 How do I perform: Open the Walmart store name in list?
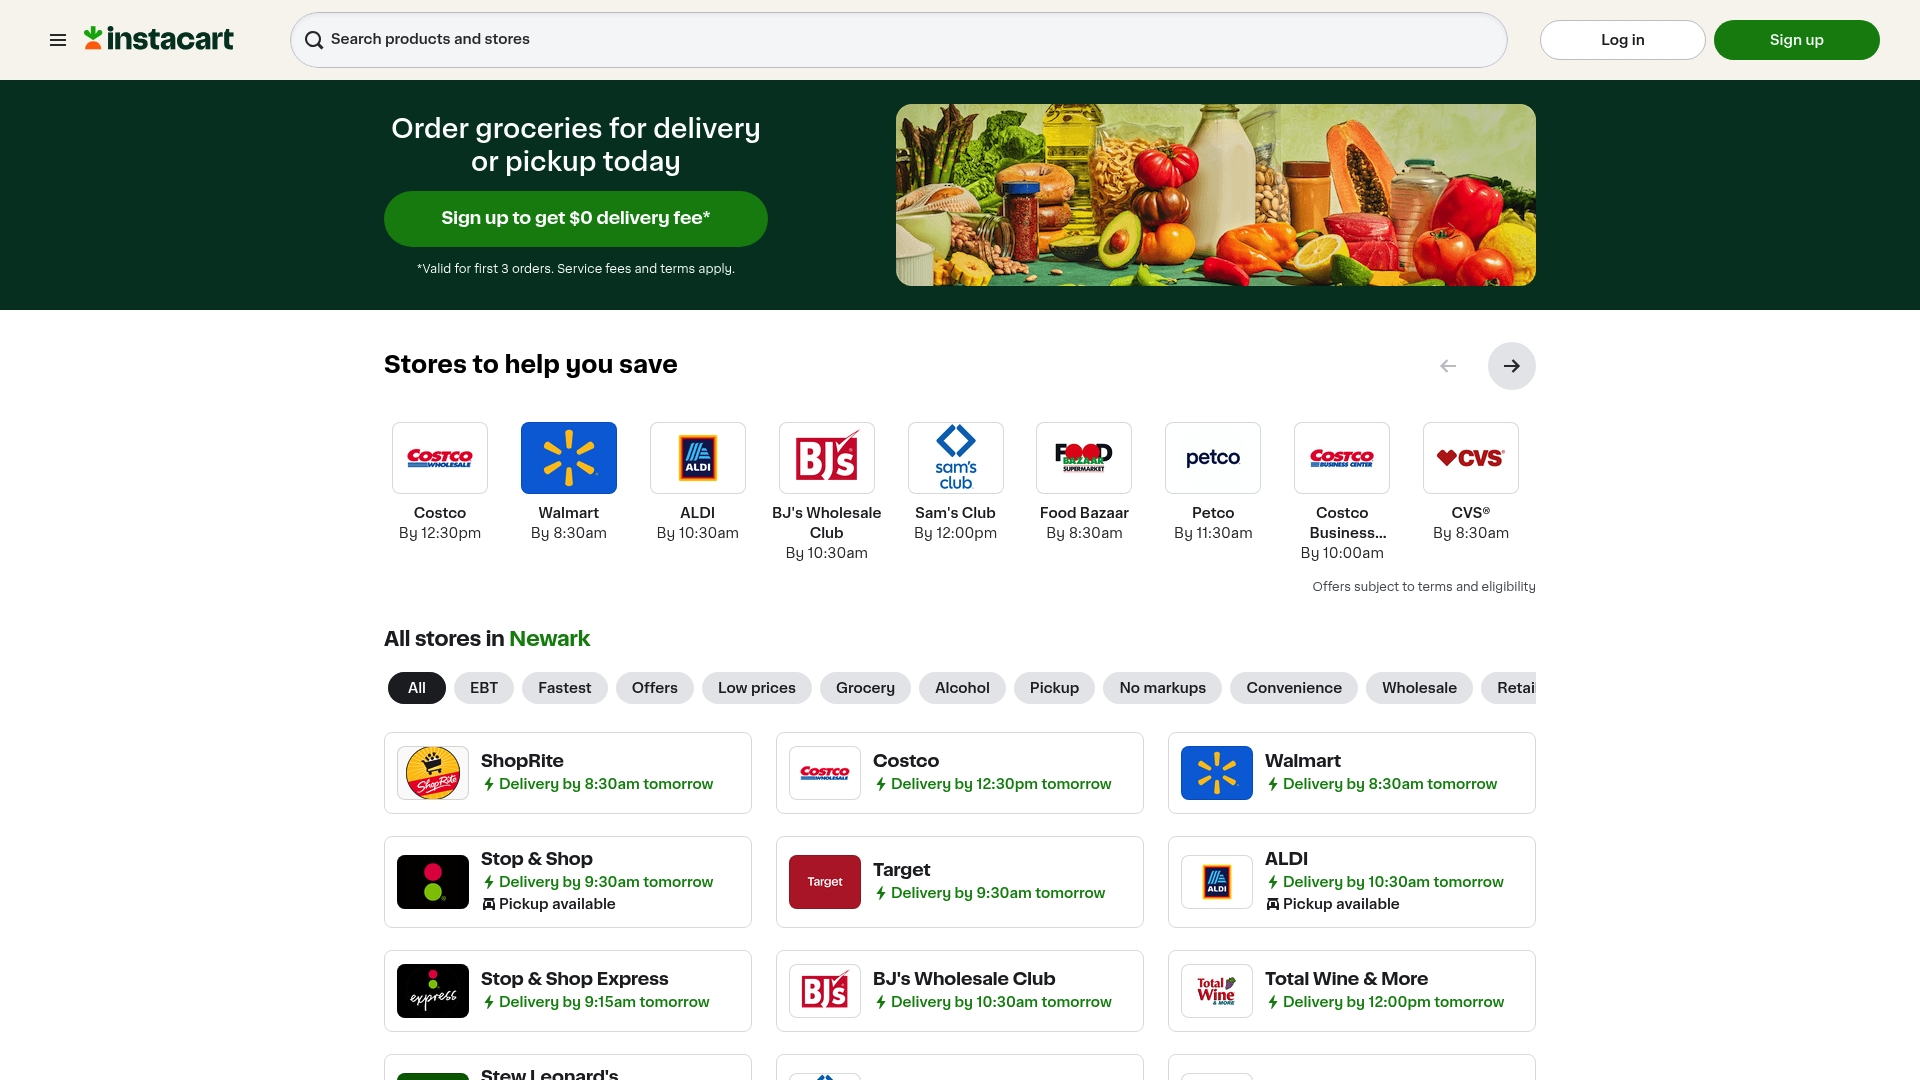tap(1303, 761)
